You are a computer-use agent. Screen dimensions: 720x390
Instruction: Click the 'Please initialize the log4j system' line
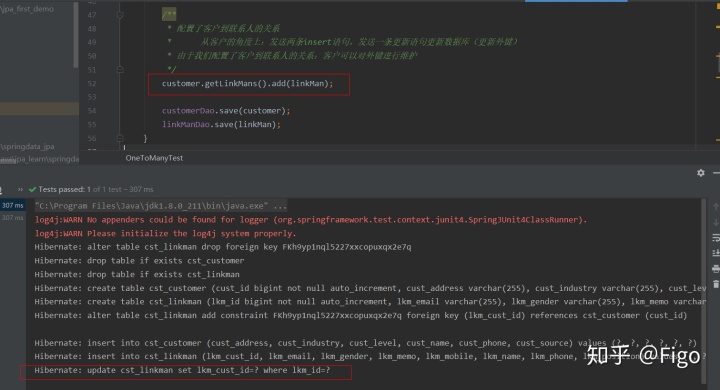165,233
